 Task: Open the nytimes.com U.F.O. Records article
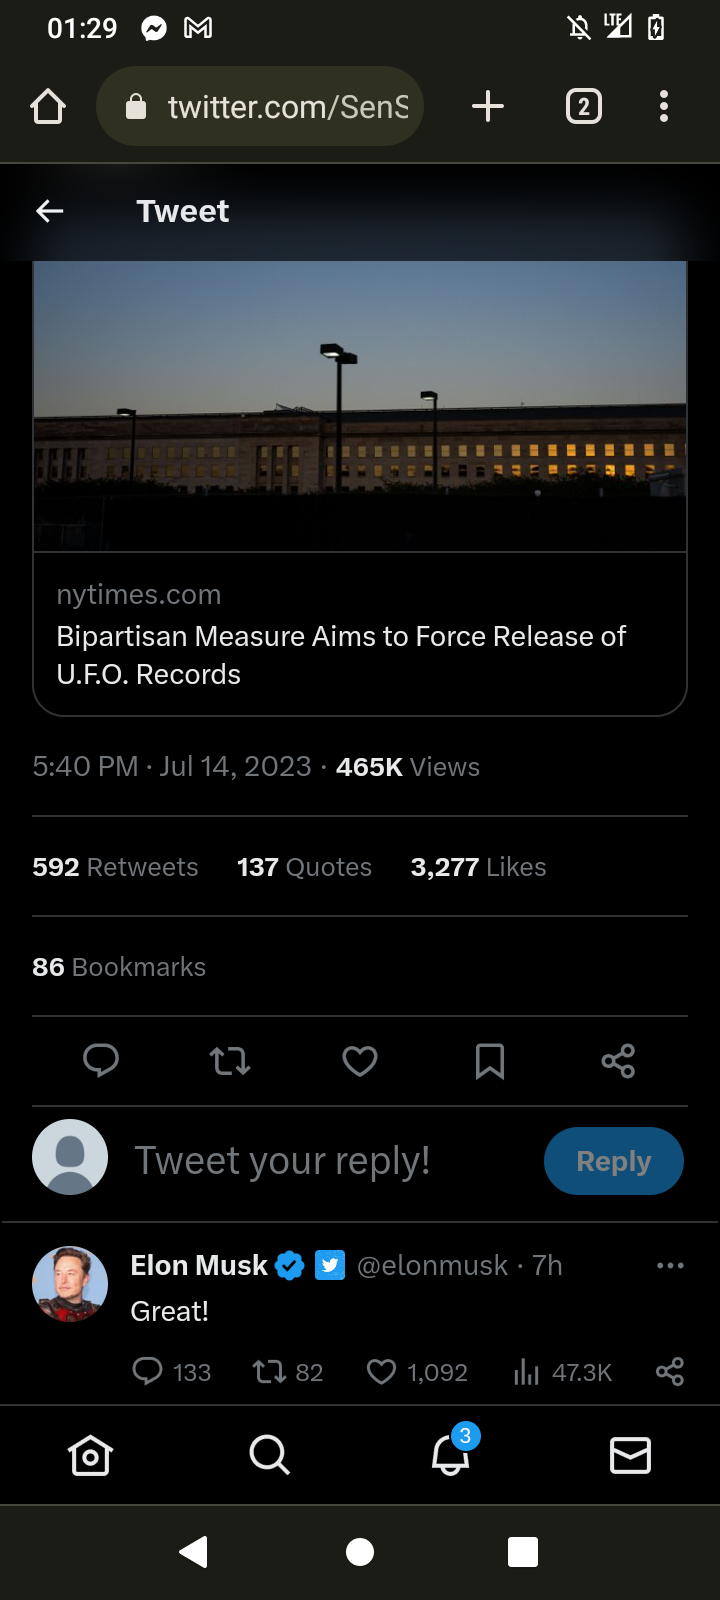coord(360,635)
